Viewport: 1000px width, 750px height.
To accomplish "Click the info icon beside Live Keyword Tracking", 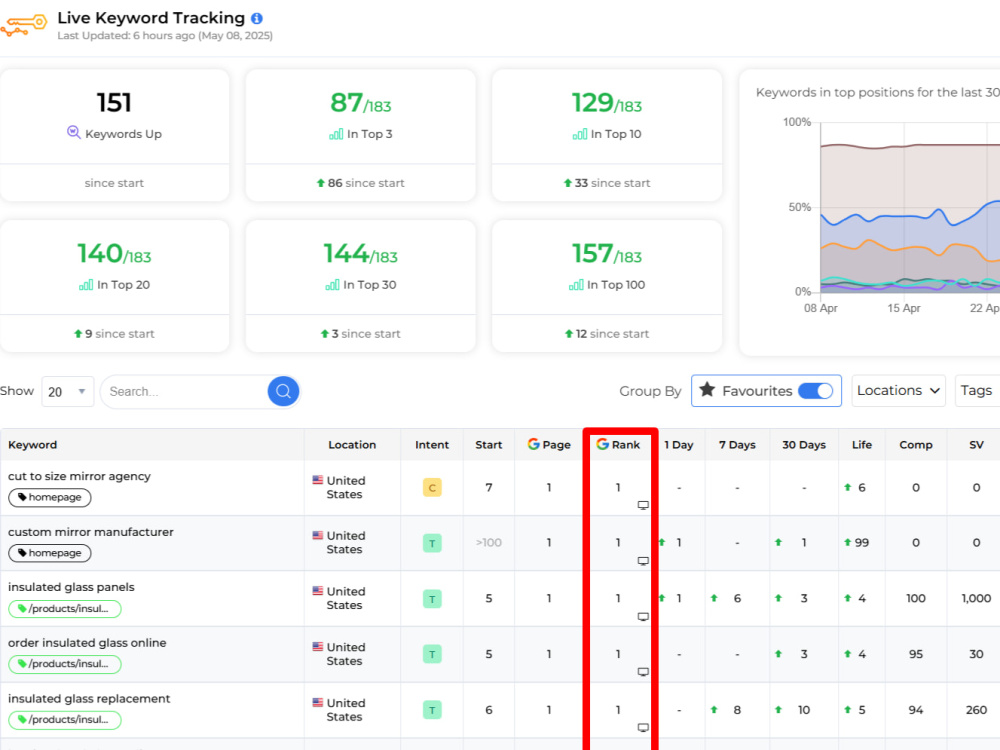I will point(256,18).
